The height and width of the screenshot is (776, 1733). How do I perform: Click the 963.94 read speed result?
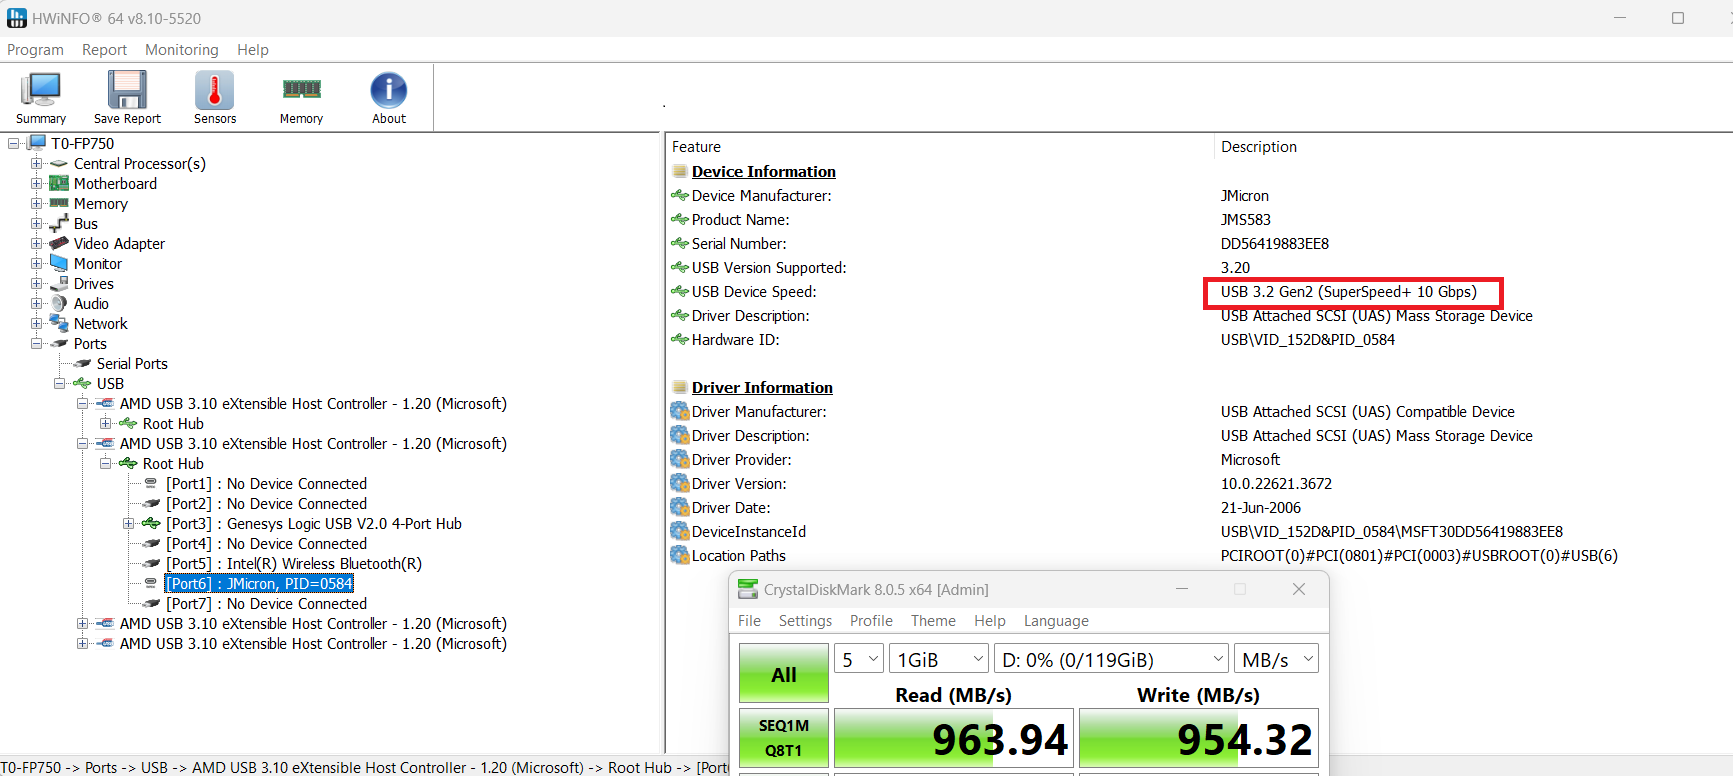coord(954,739)
